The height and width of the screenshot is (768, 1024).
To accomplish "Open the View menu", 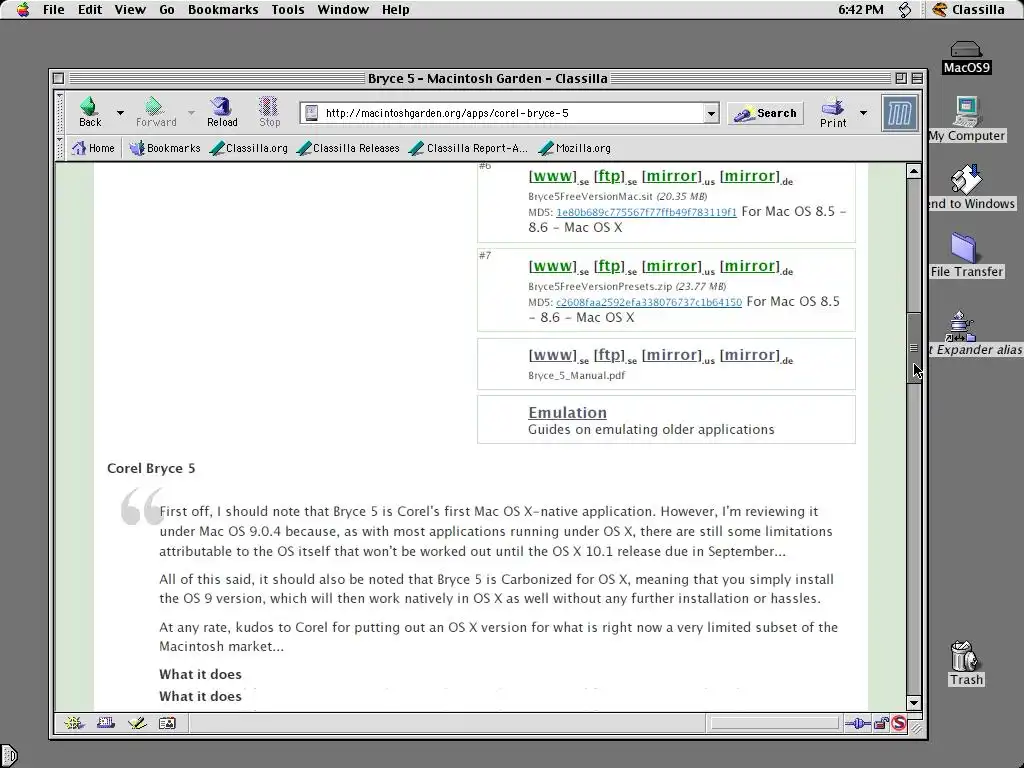I will (x=130, y=10).
